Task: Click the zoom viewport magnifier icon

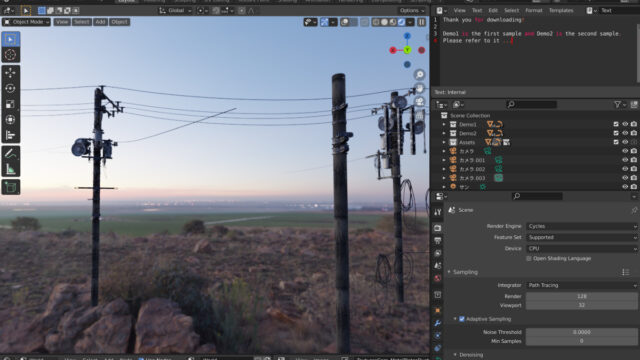Action: 419,75
